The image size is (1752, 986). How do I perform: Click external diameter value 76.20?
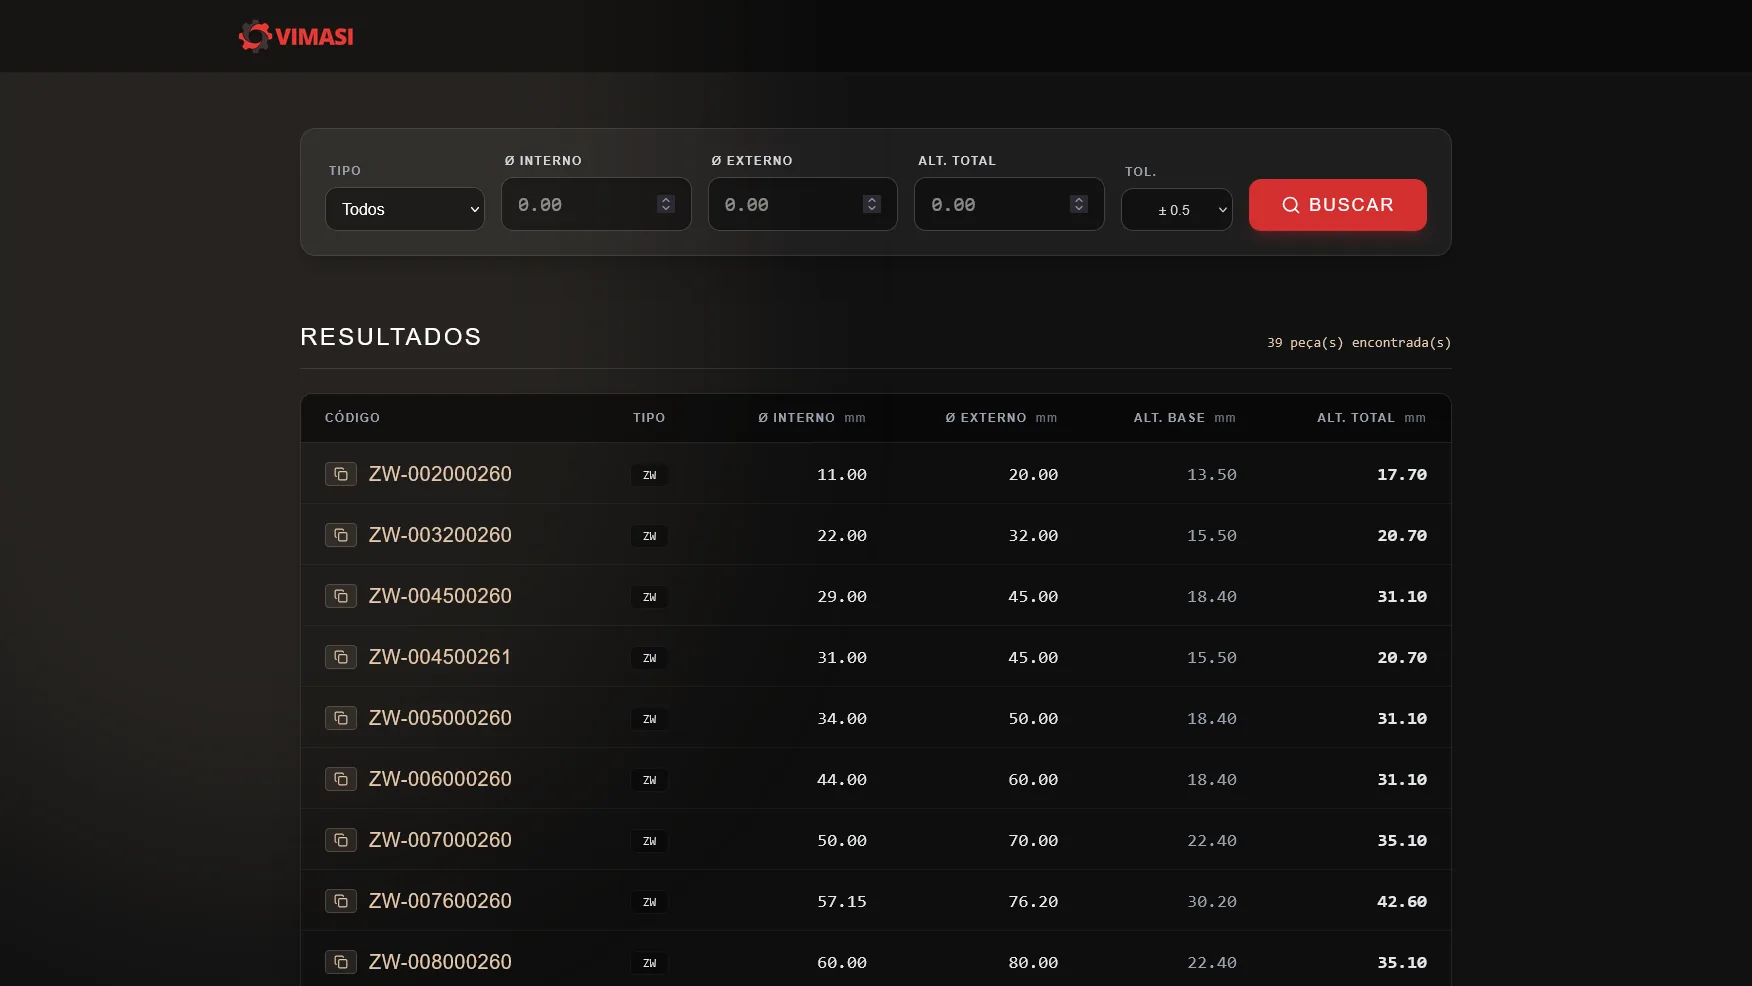pos(1033,902)
